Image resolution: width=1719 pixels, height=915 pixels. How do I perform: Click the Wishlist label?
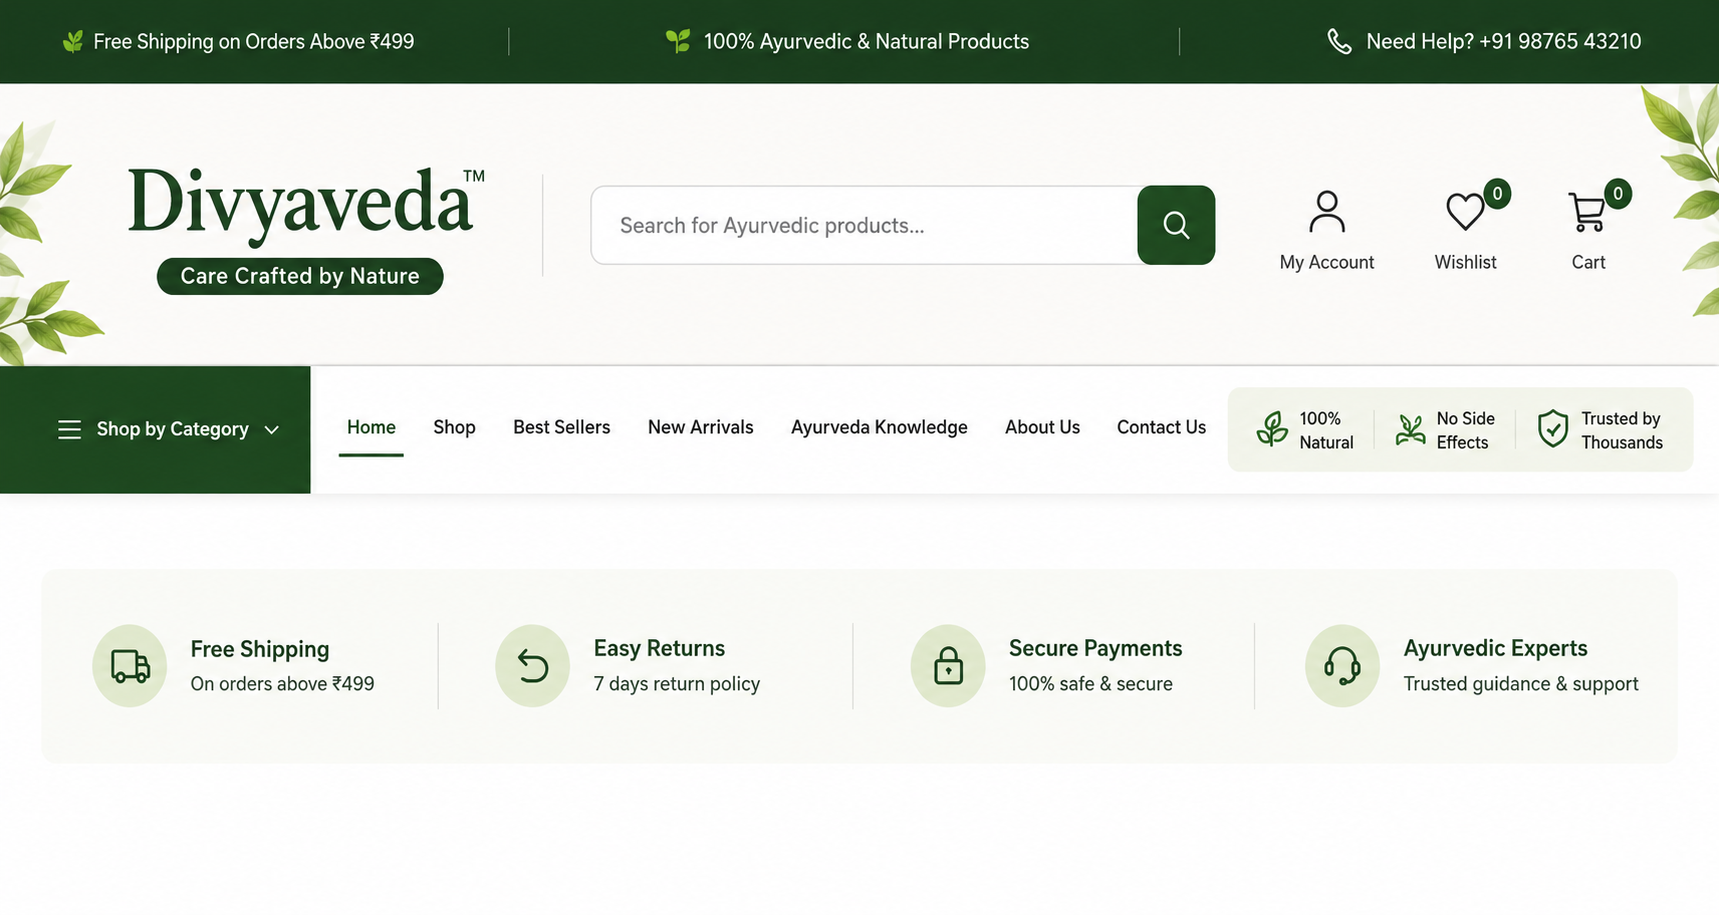1465,262
